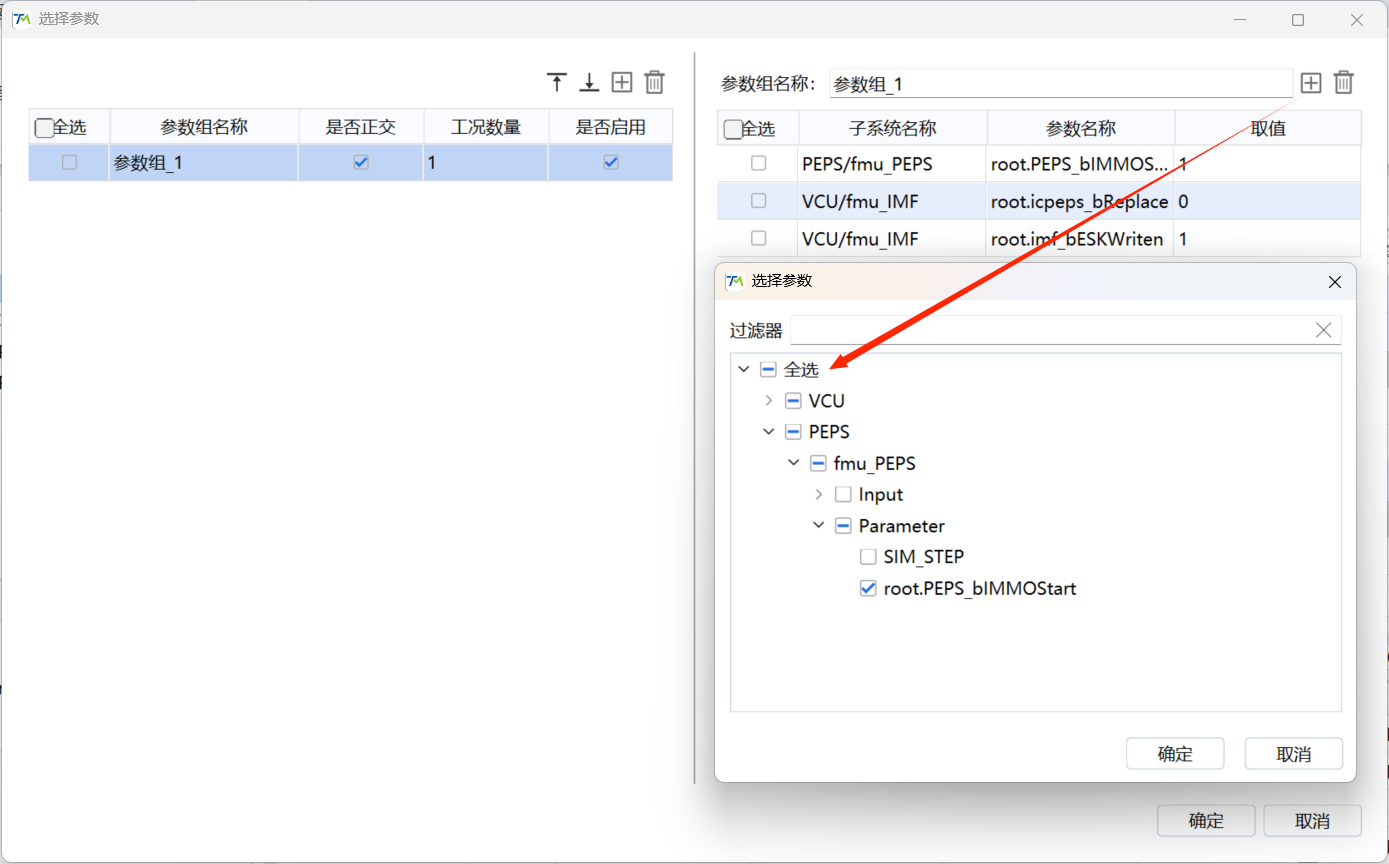Expand the Input tree node
1389x864 pixels.
(x=818, y=494)
